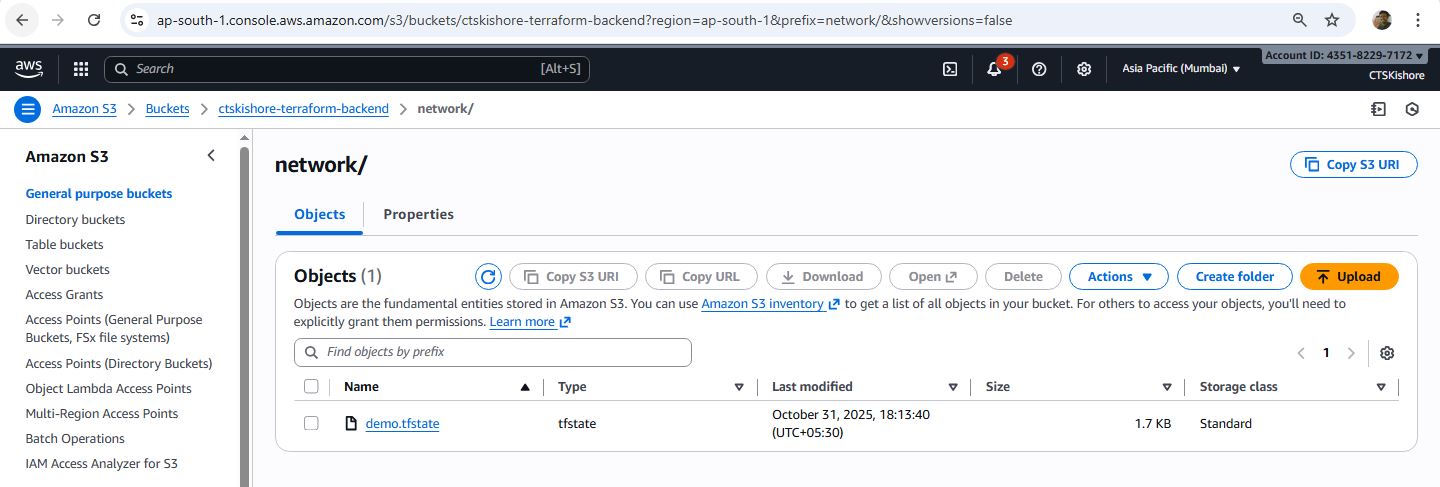This screenshot has width=1440, height=487.
Task: Open the demo.tfstate object link
Action: [x=402, y=423]
